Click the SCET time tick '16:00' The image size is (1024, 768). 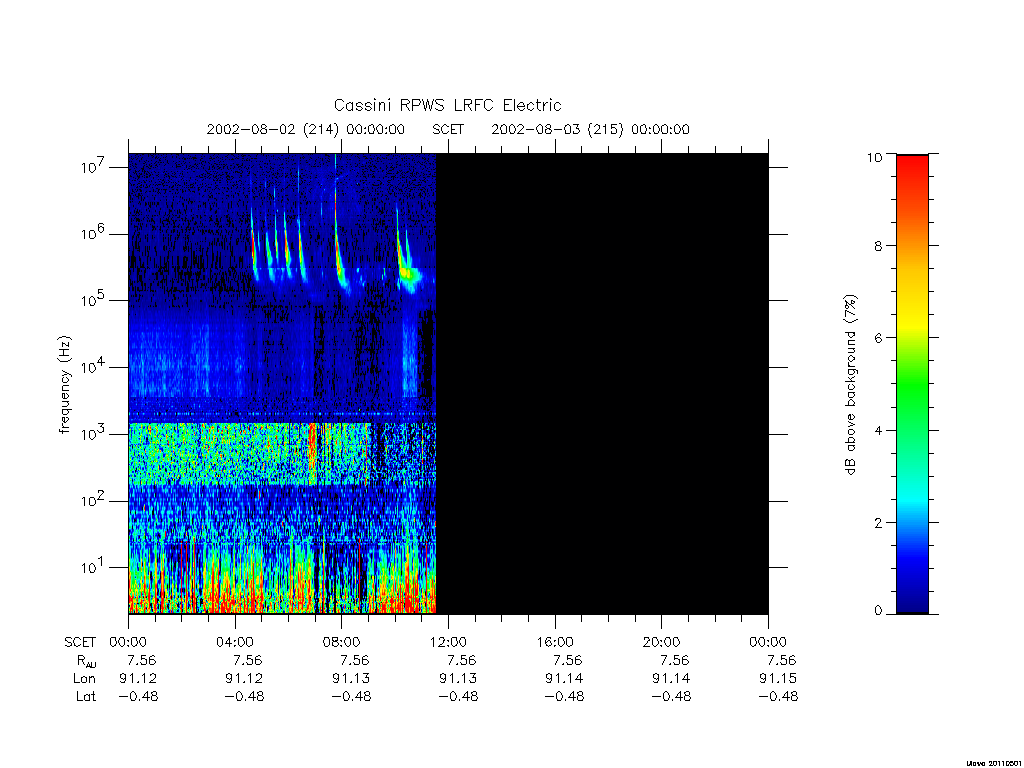[554, 642]
